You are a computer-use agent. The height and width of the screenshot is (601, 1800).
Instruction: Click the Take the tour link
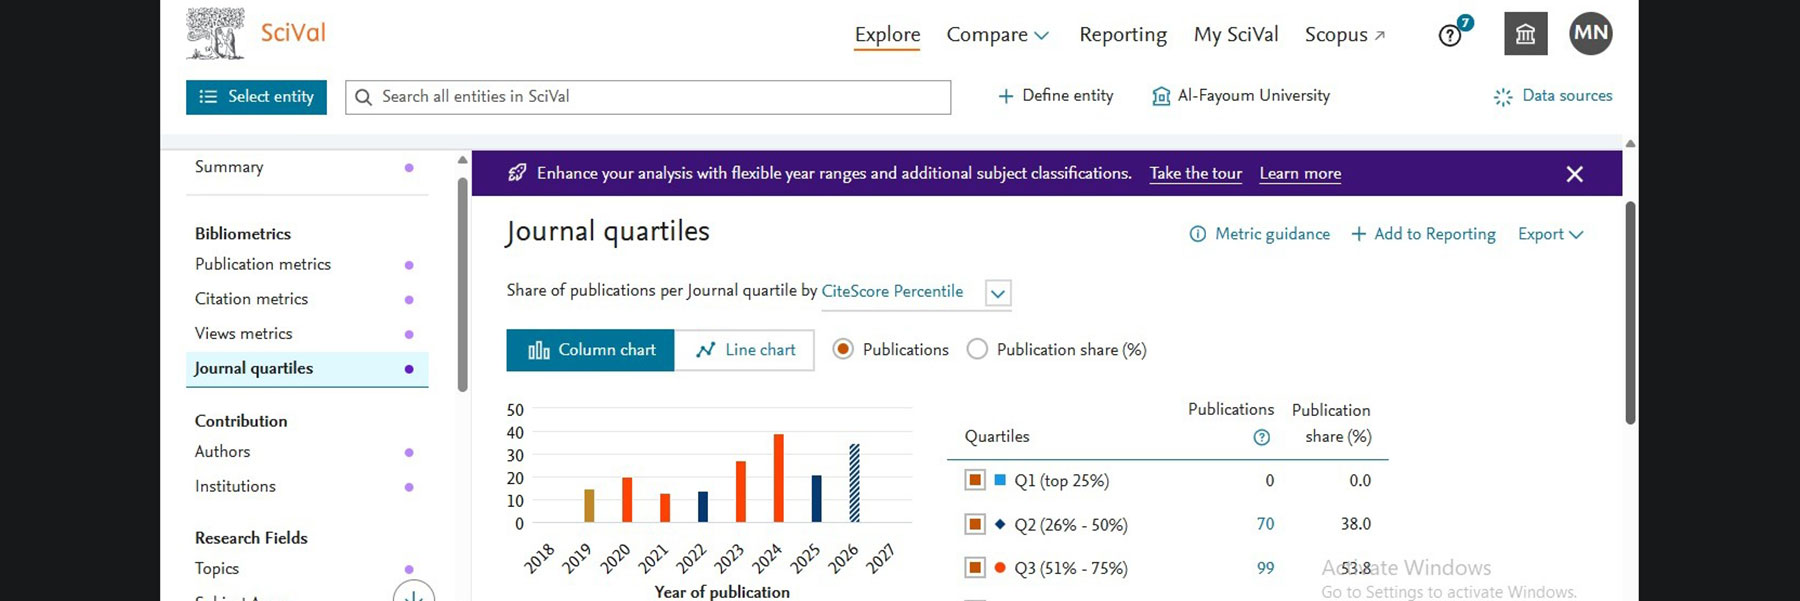coord(1196,173)
